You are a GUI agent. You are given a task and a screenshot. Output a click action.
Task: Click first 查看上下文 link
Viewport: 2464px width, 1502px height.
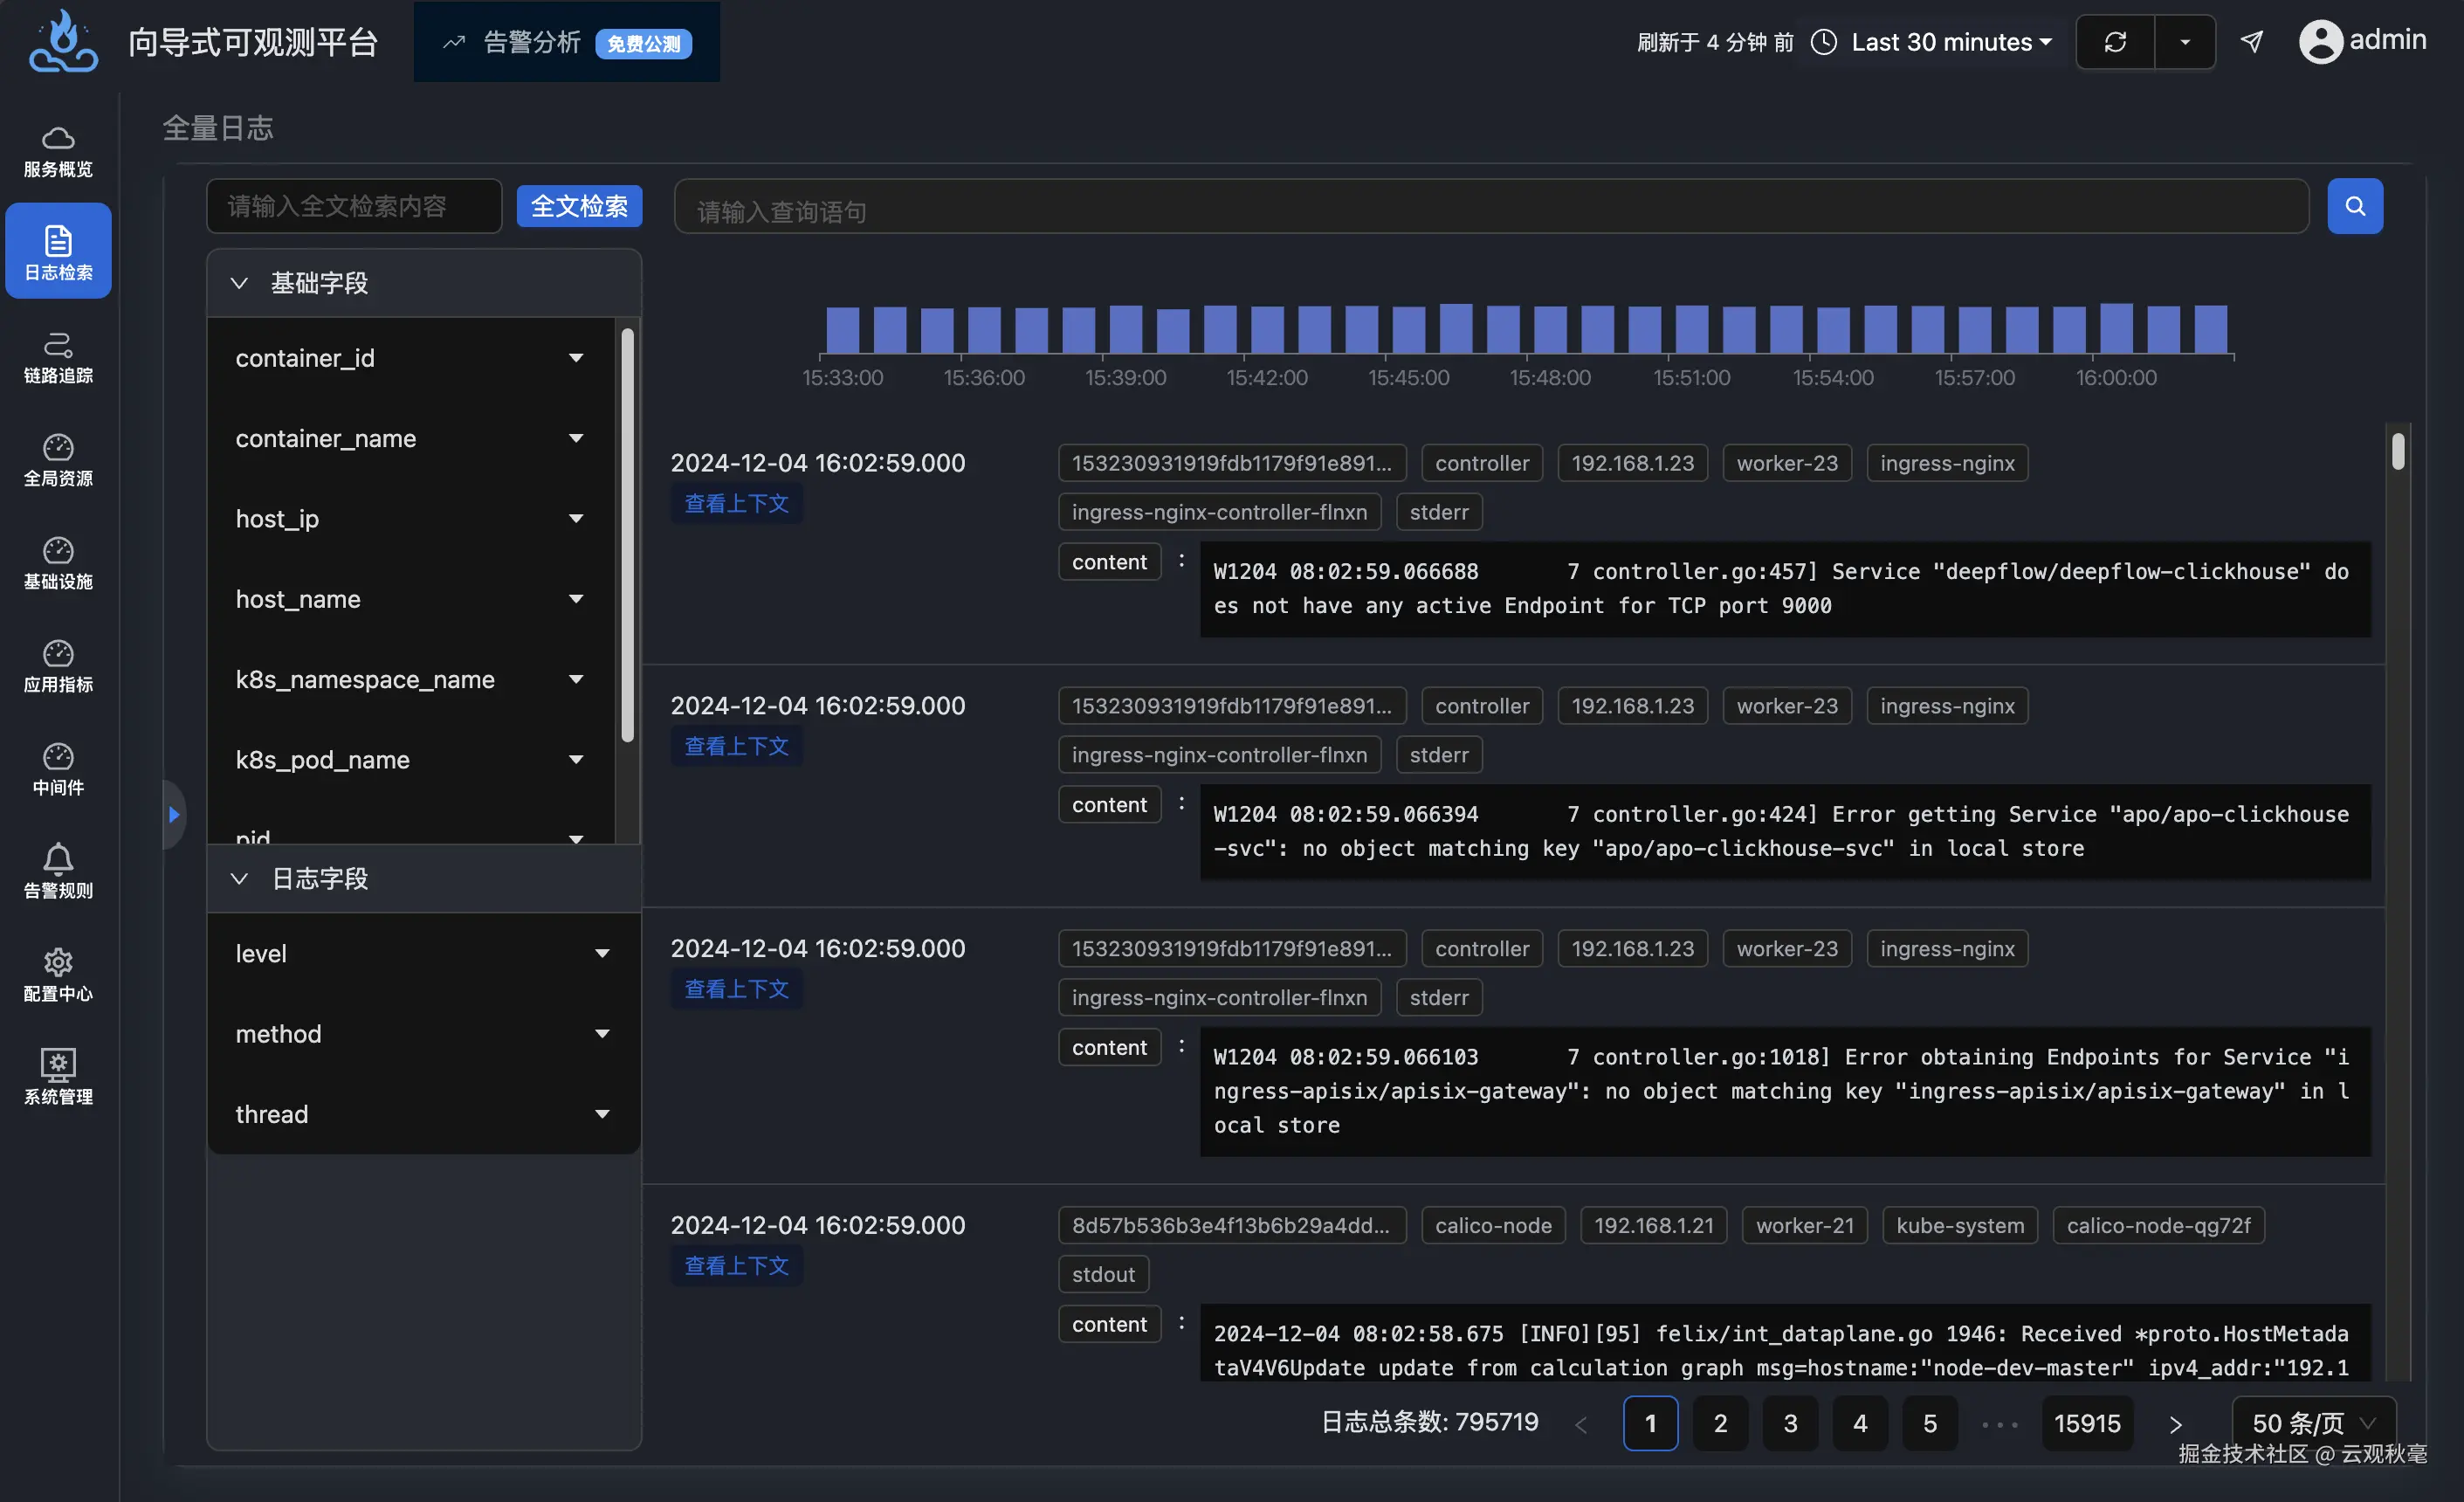(x=736, y=504)
